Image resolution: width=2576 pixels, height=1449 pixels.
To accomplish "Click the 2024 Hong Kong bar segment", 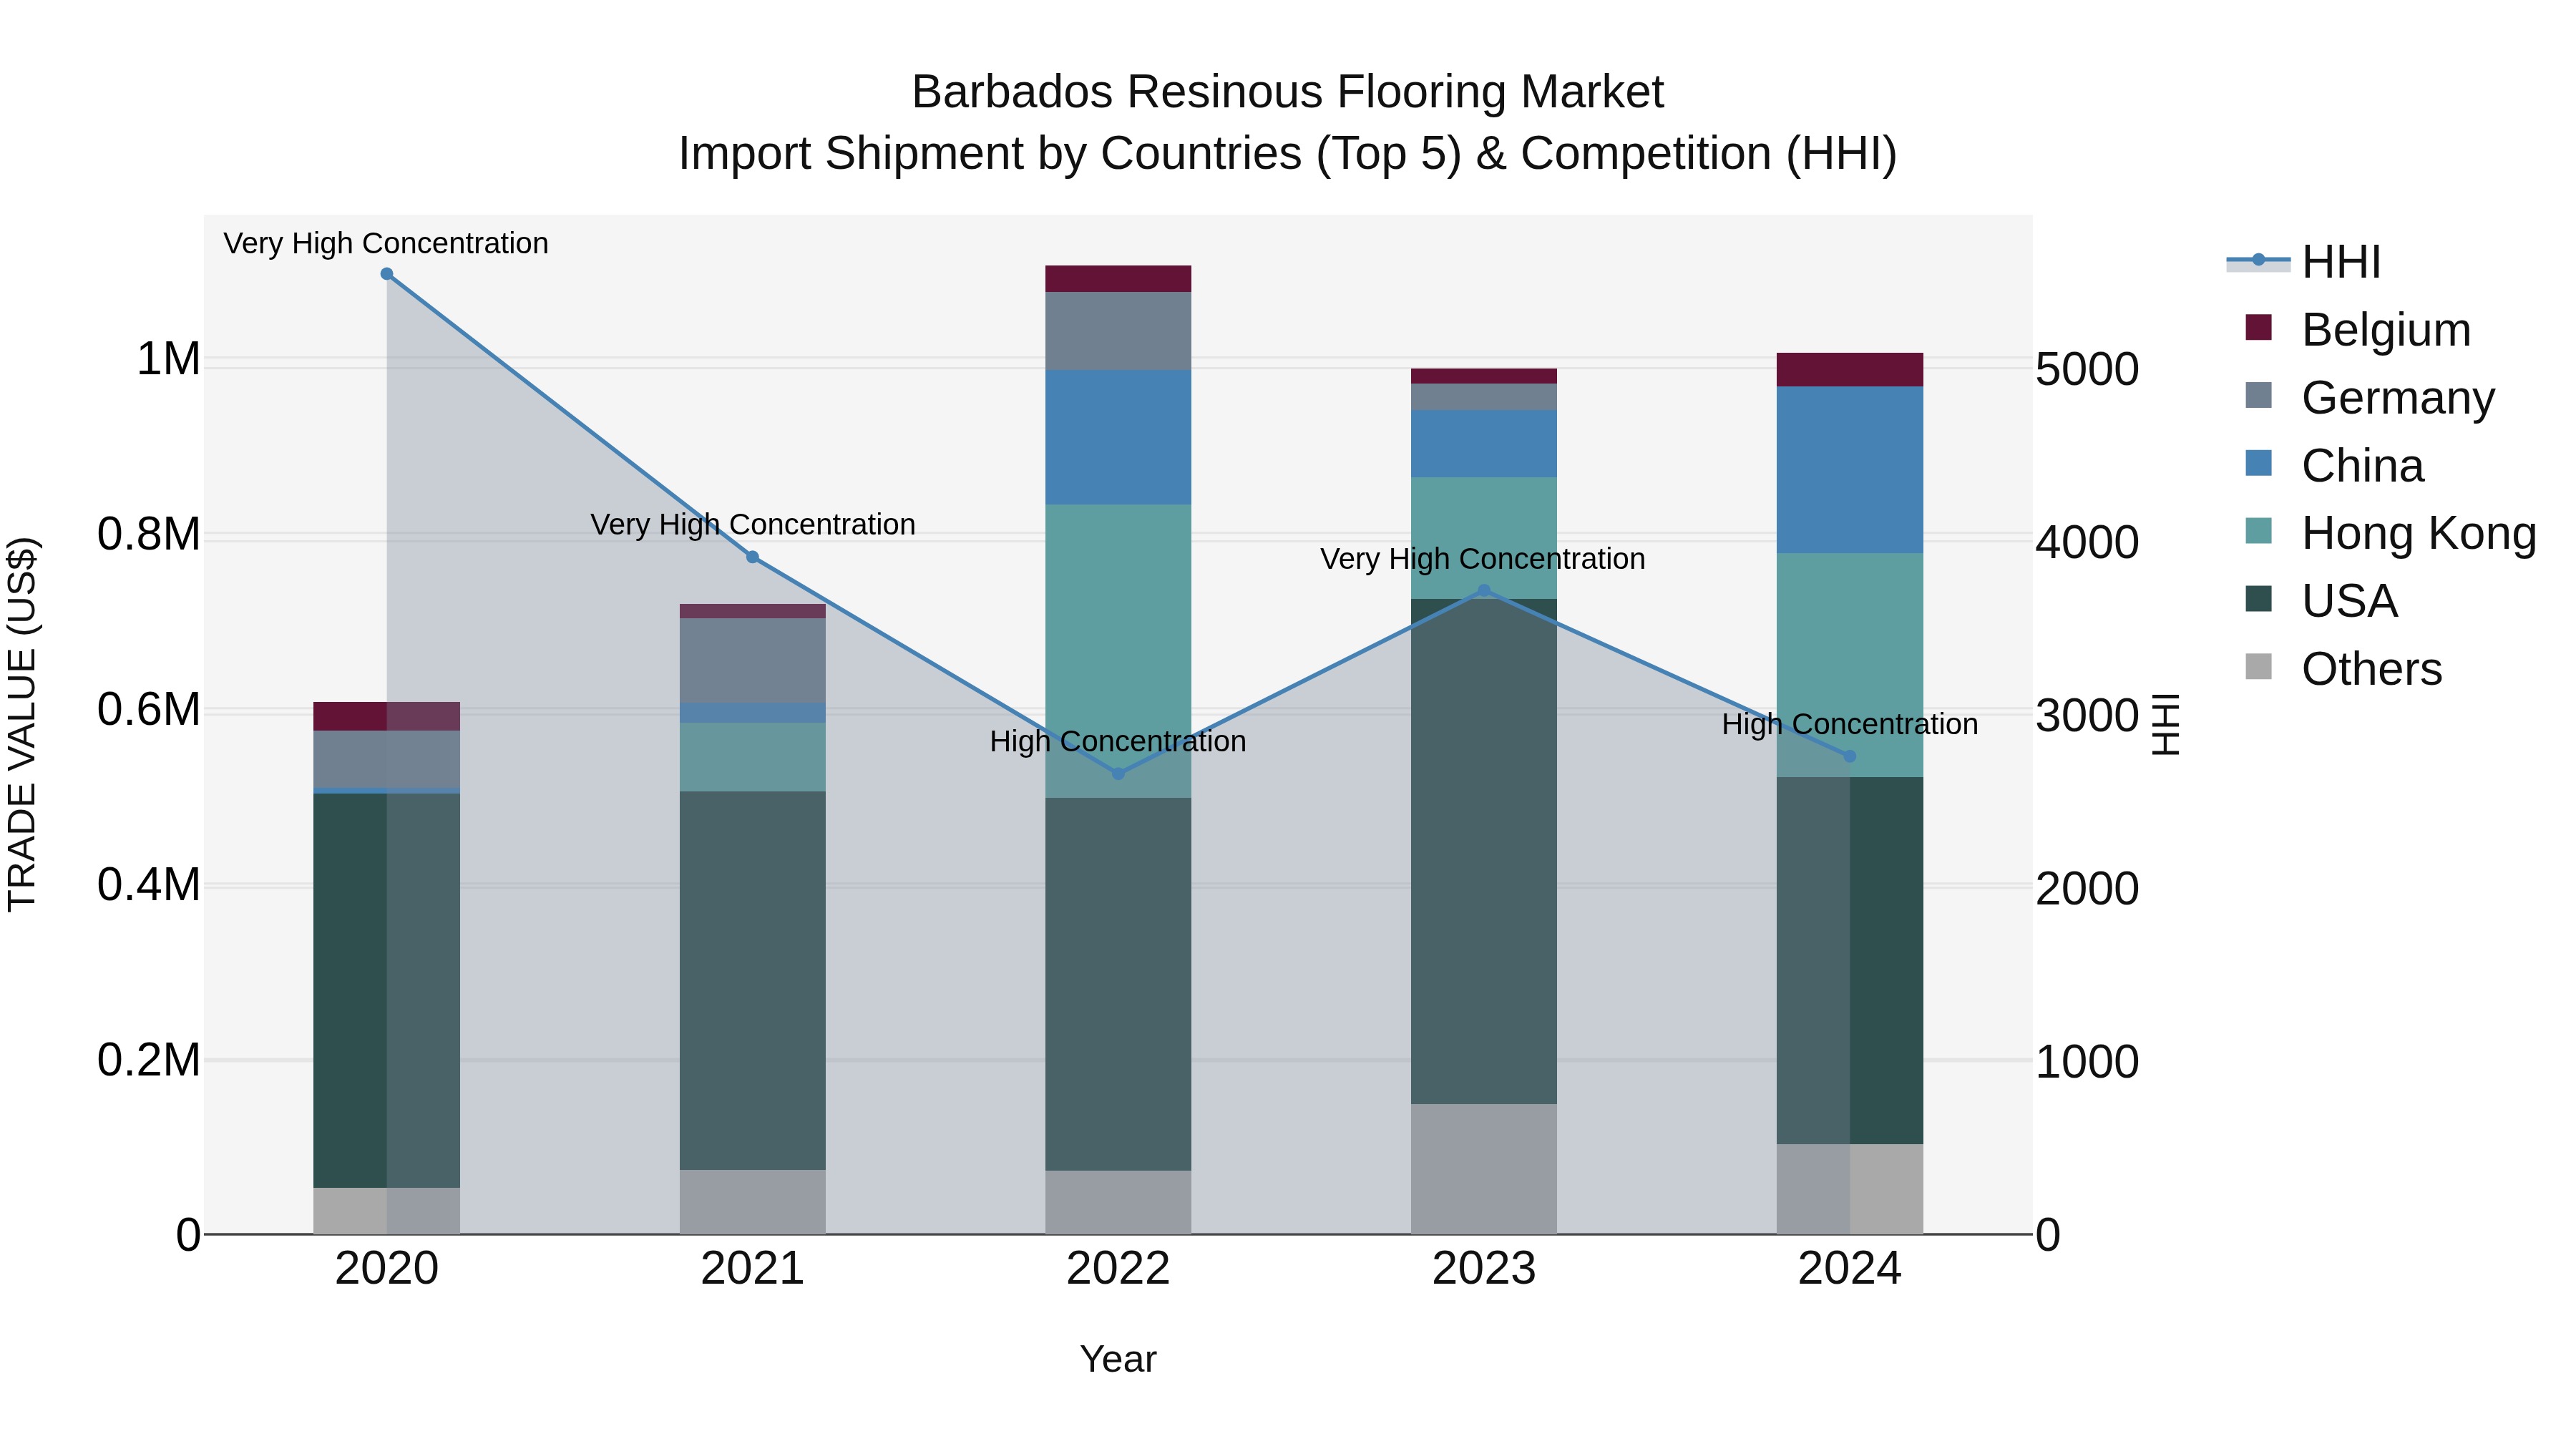I will (x=1849, y=665).
